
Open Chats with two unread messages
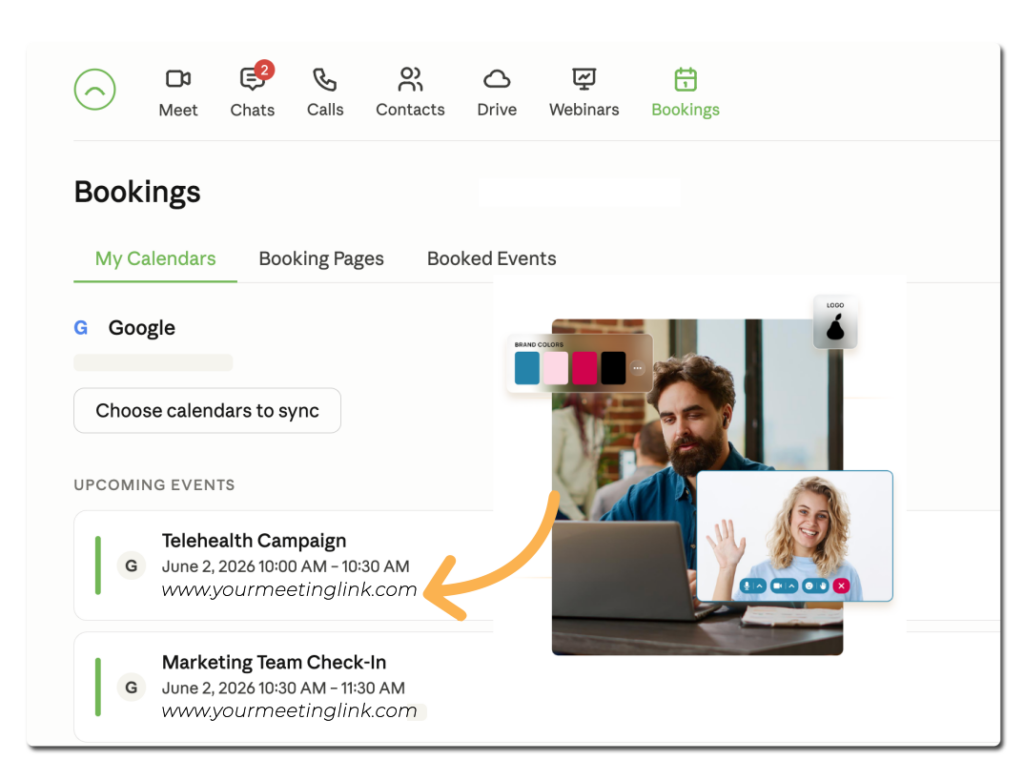pos(253,79)
